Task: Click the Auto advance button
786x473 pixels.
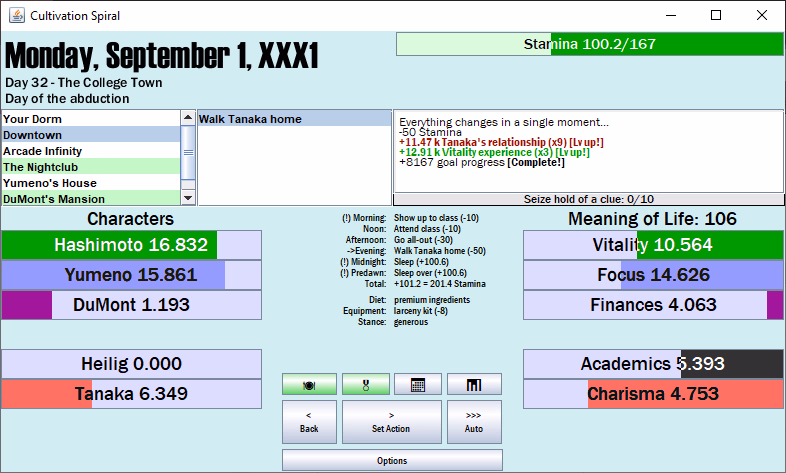Action: click(474, 422)
